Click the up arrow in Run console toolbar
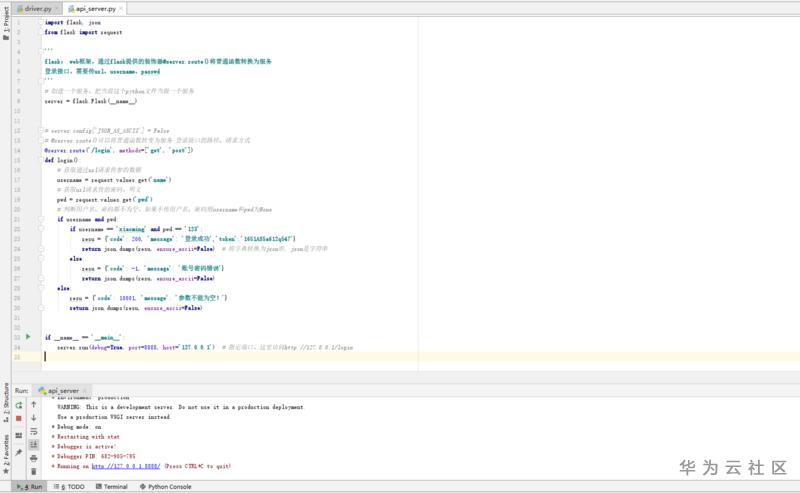 [x=34, y=405]
